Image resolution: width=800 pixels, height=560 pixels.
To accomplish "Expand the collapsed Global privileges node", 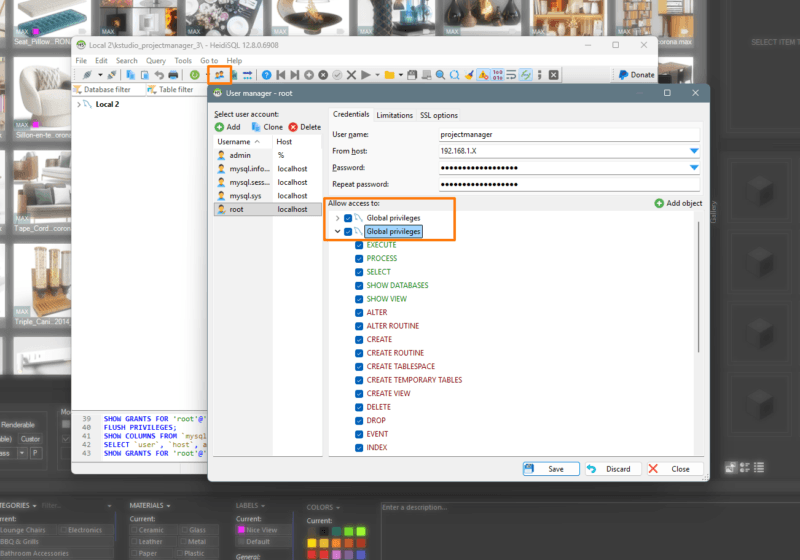I will pos(337,218).
